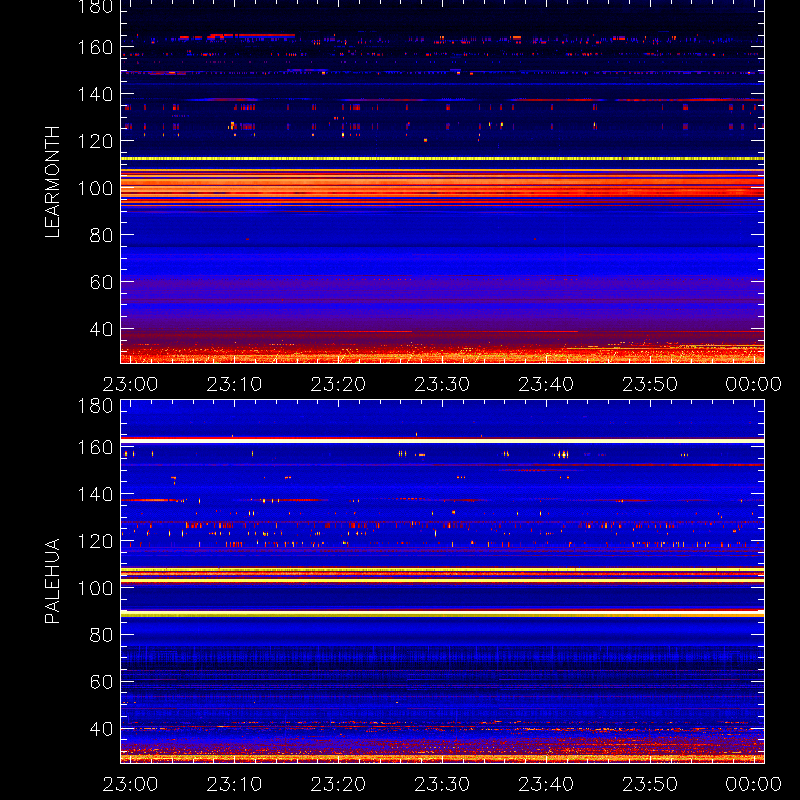
Task: Click 23:10 time label under Learmonth plot
Action: (234, 384)
